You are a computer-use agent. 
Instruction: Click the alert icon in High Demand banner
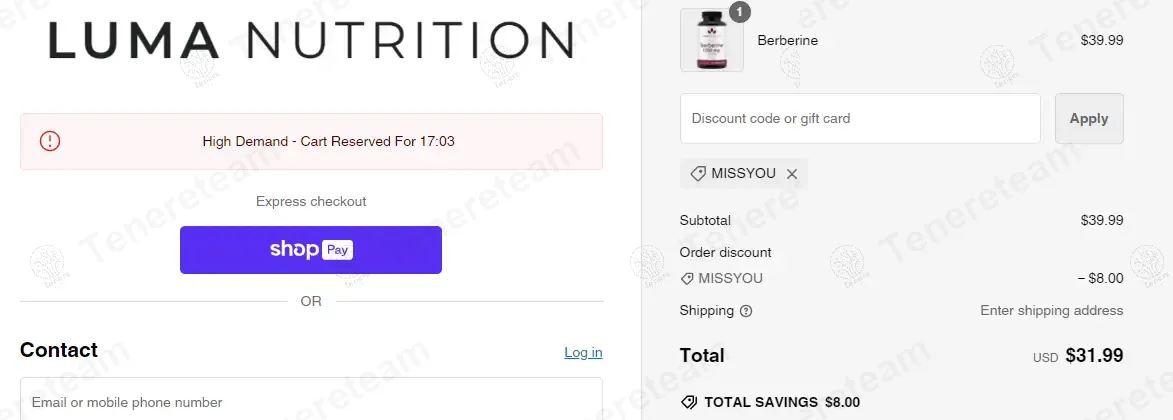(50, 141)
